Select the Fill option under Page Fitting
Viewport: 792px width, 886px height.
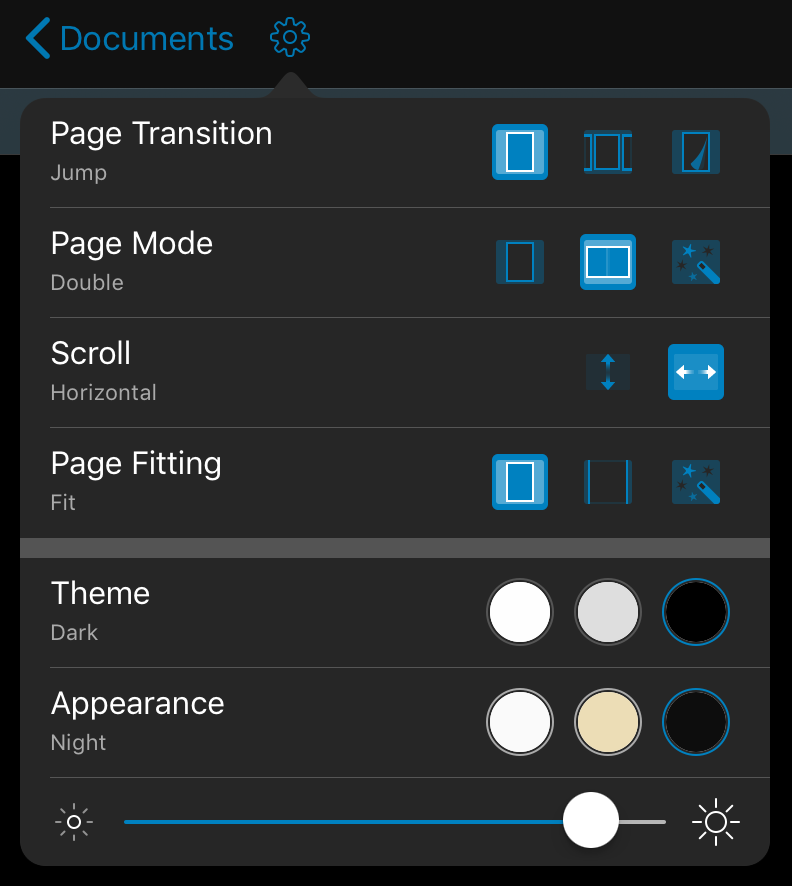point(608,482)
